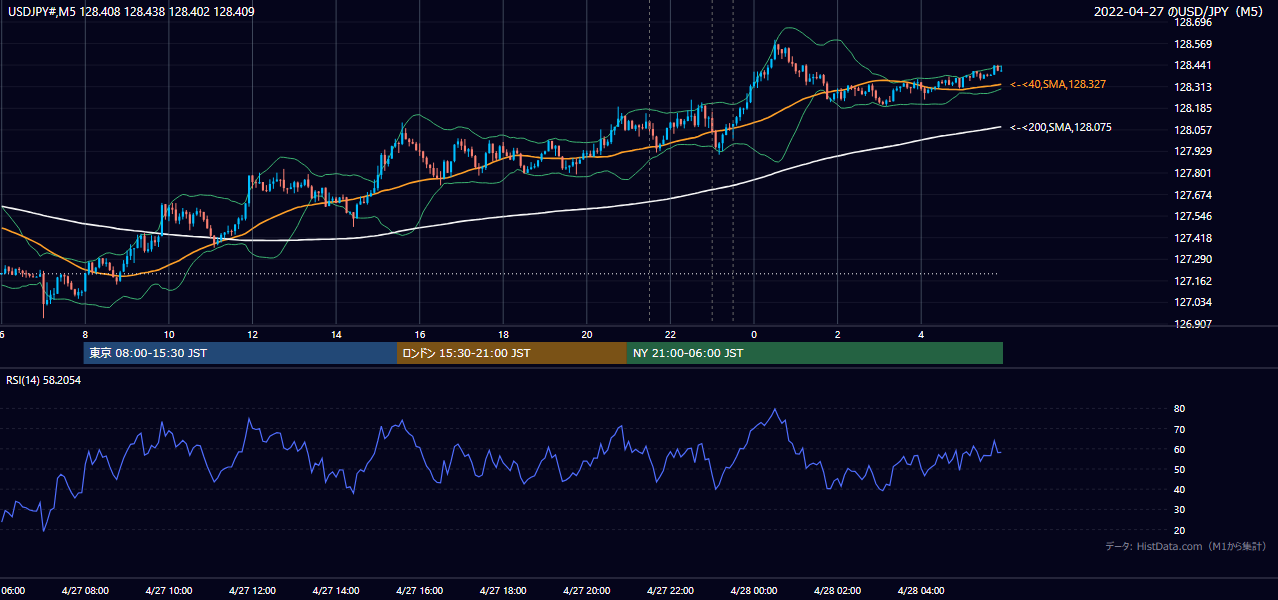Click the 4/27 20:00 date axis label

pyautogui.click(x=586, y=591)
